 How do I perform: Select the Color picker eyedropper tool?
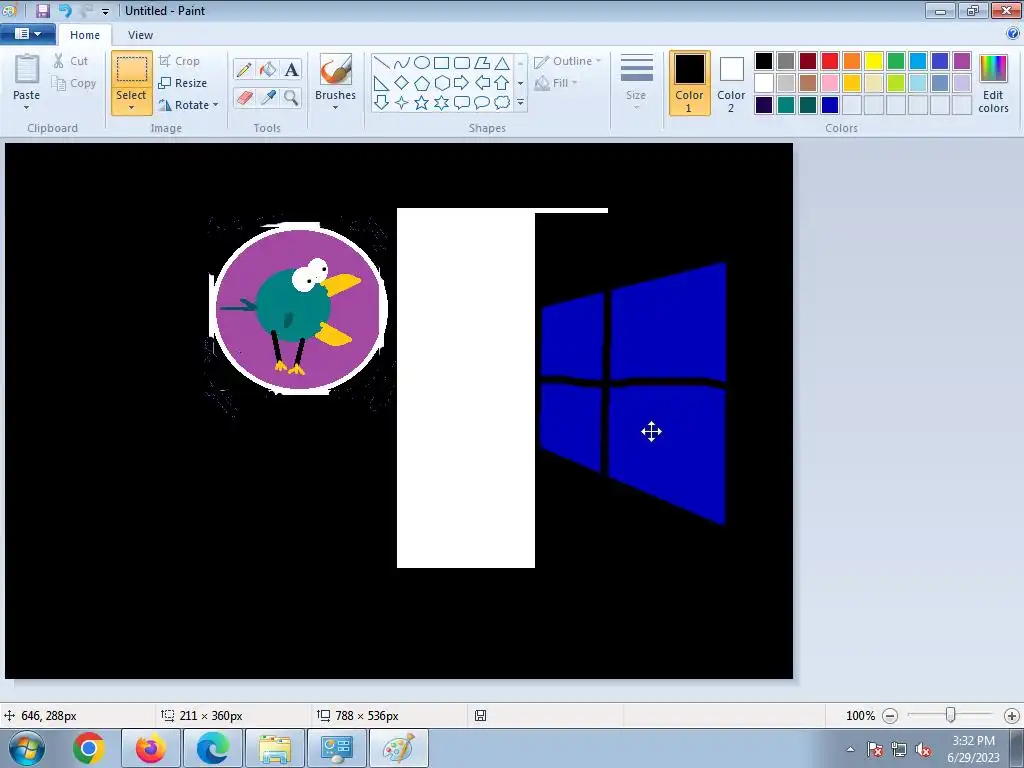point(268,98)
